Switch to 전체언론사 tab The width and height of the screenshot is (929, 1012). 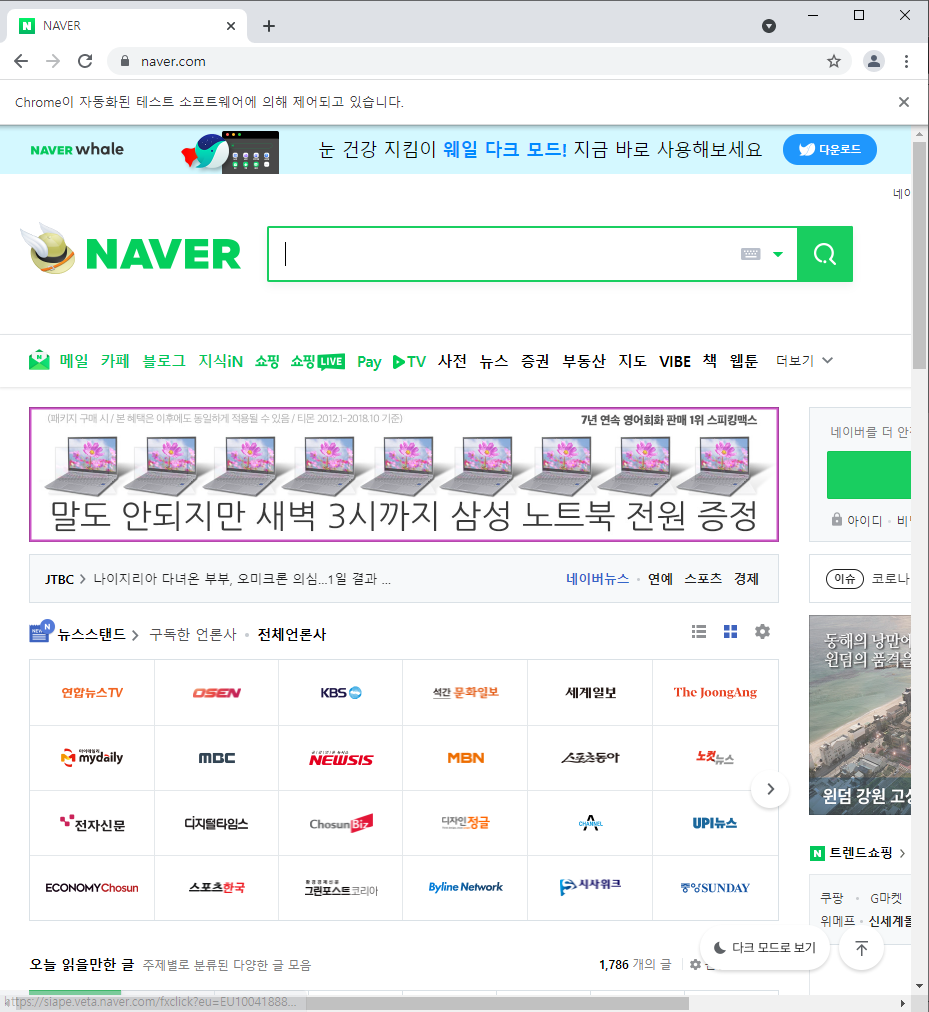(292, 634)
